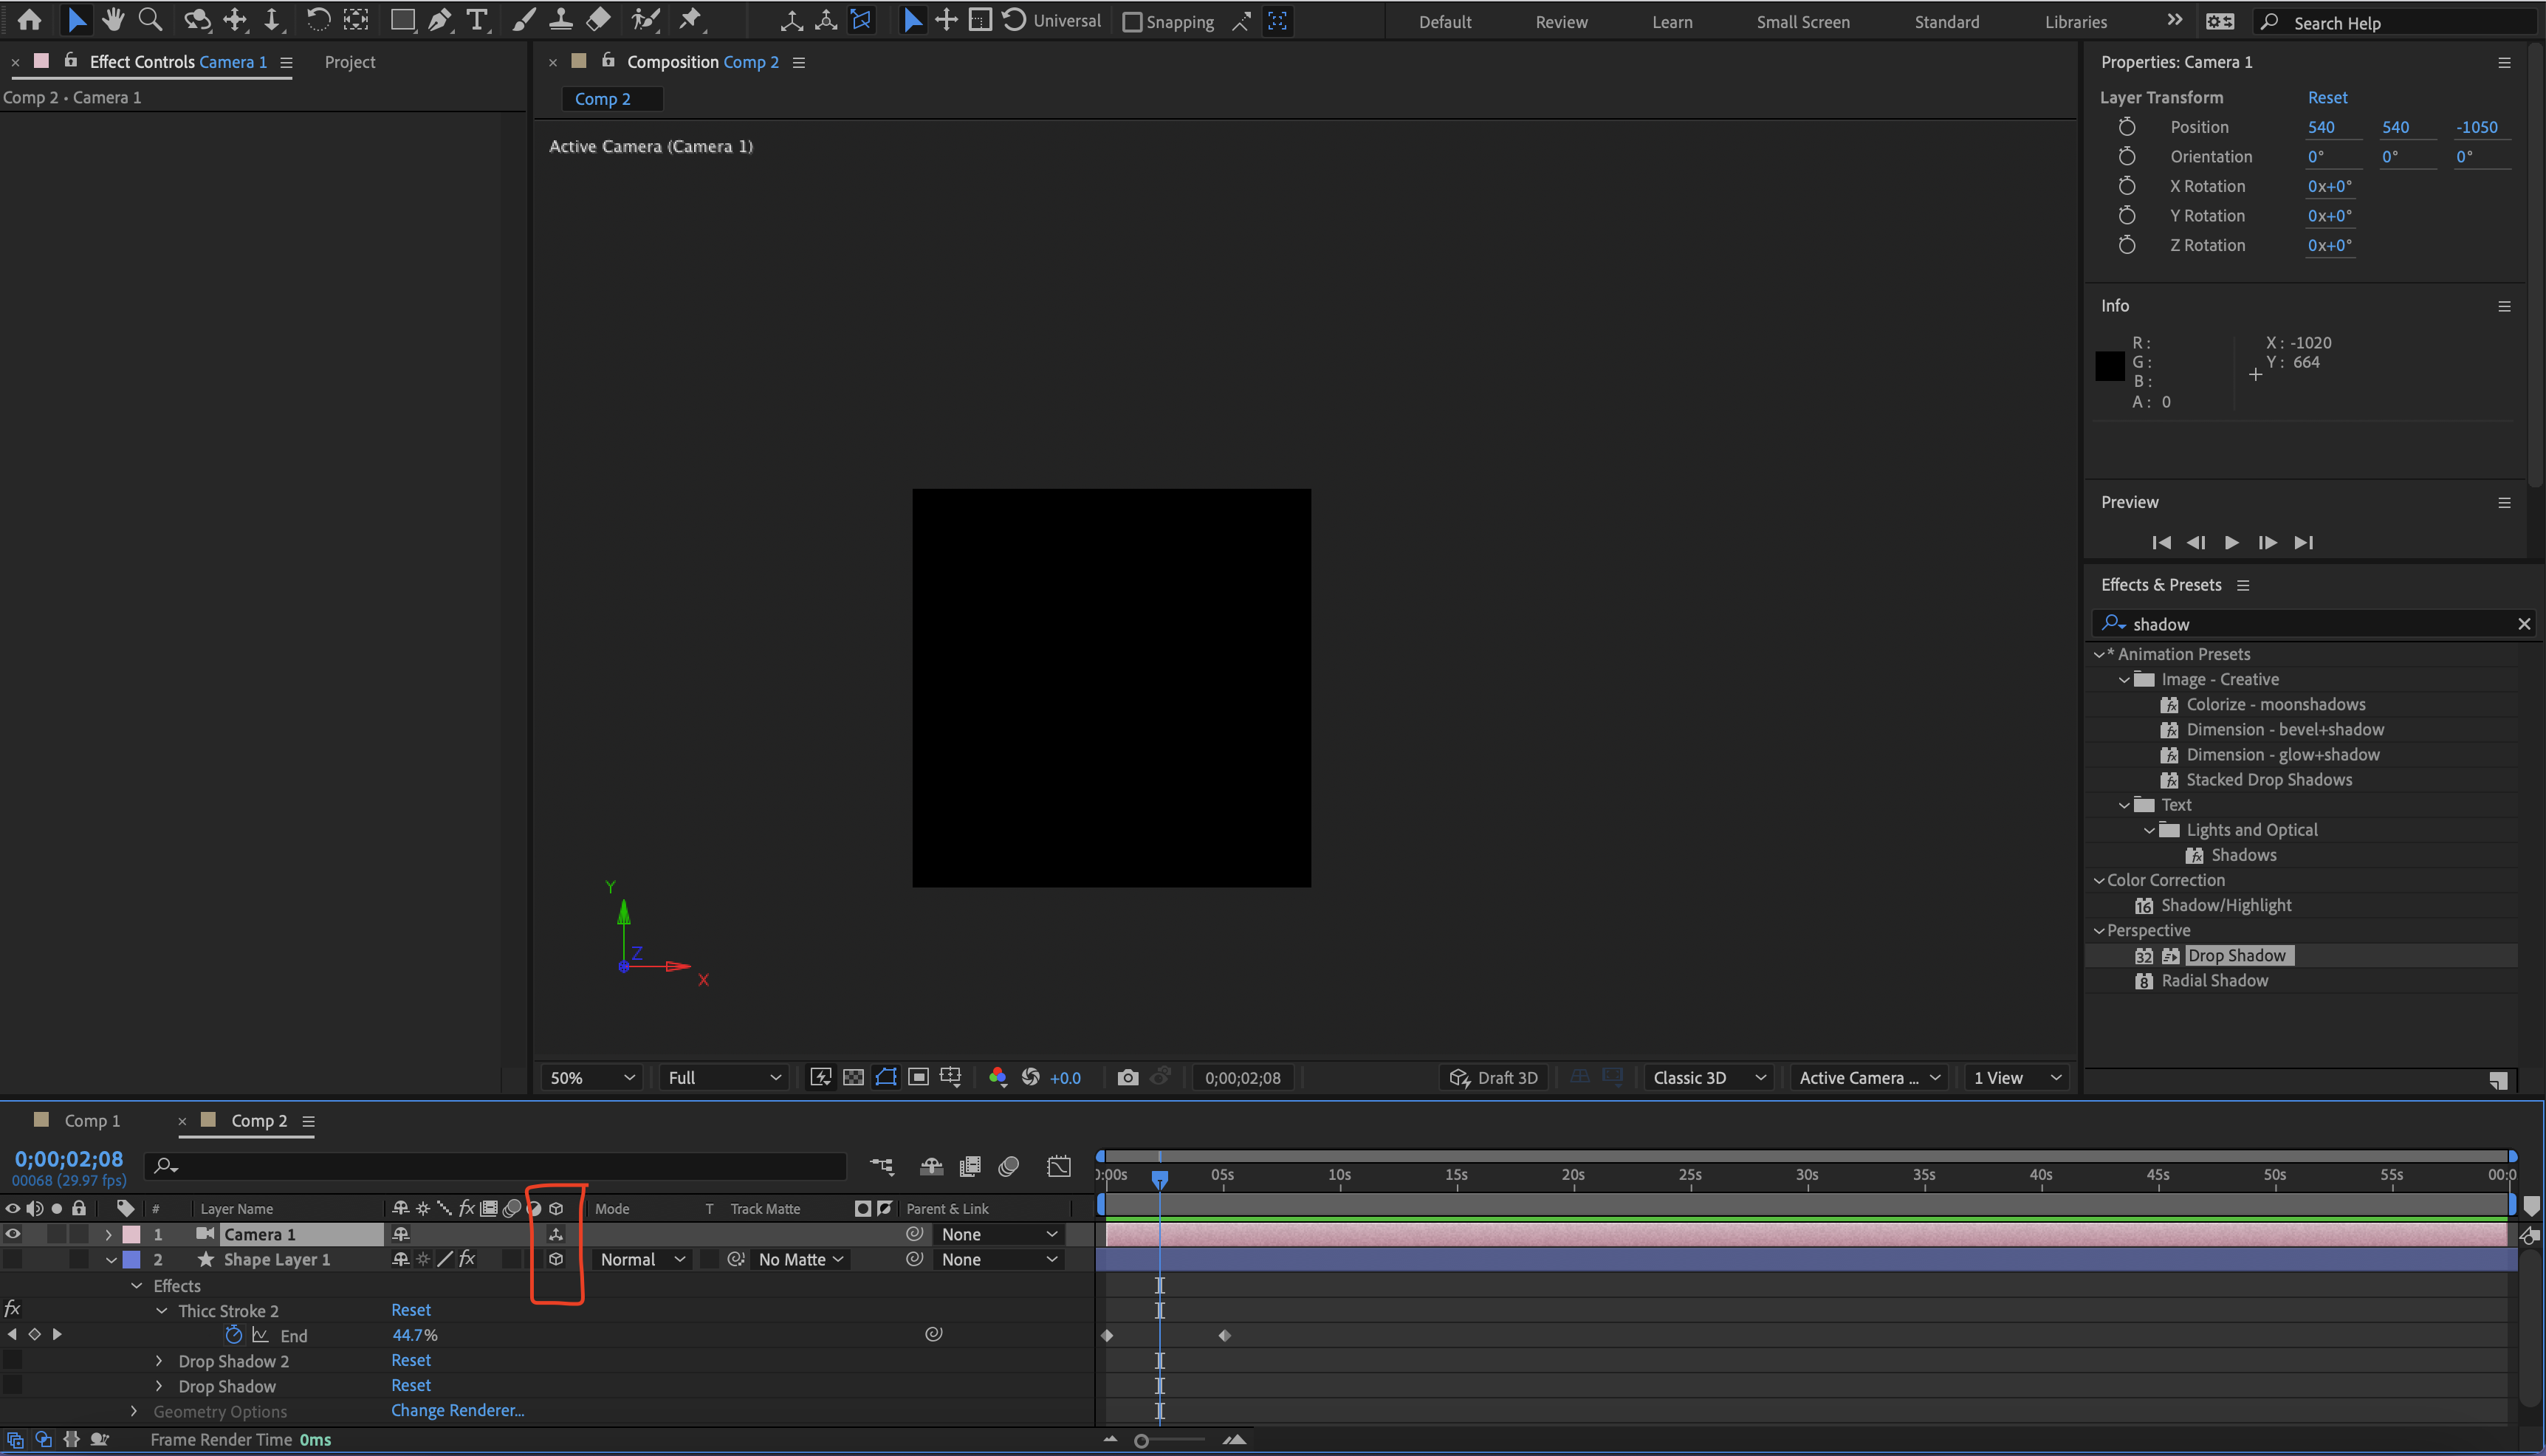
Task: Reset the Drop Shadow 2 effect
Action: (410, 1360)
